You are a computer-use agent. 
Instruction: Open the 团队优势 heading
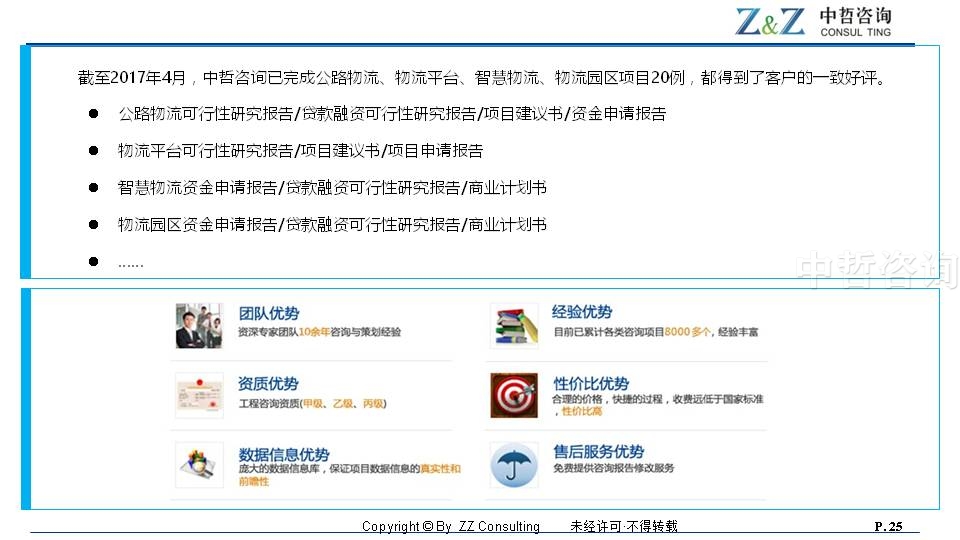(x=268, y=314)
